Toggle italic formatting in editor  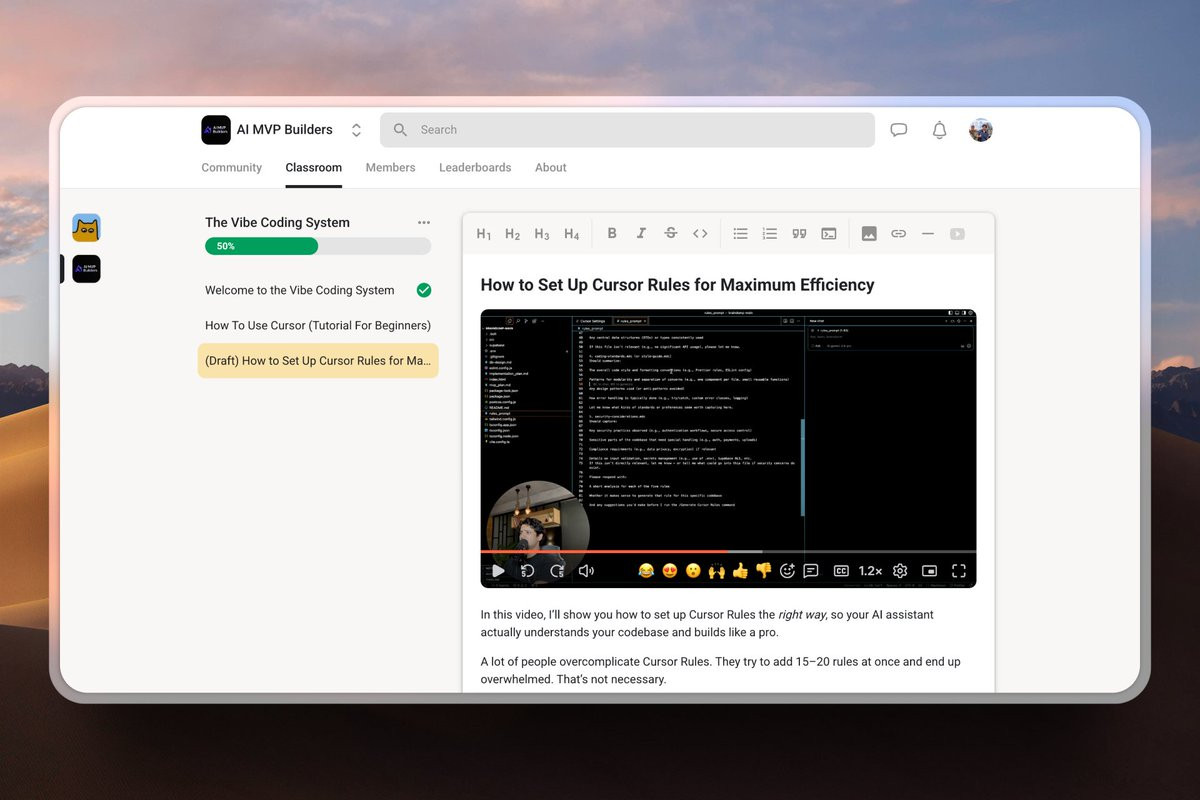pos(641,233)
